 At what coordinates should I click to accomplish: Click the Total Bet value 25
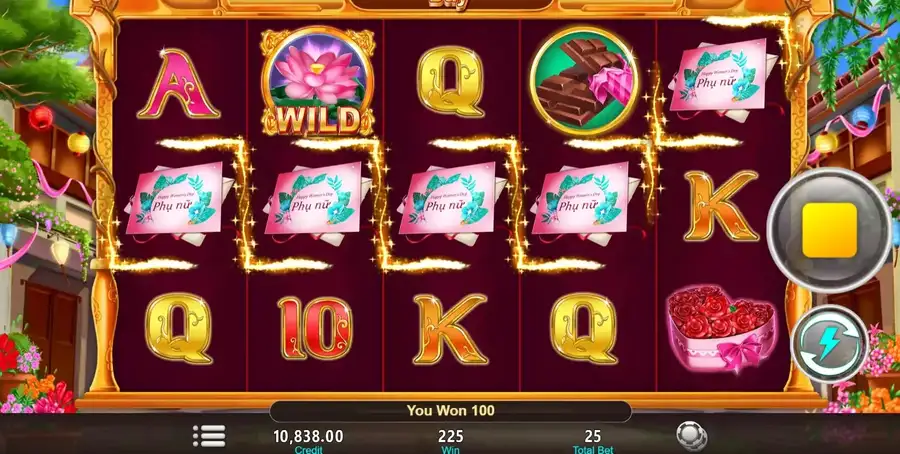tap(592, 437)
